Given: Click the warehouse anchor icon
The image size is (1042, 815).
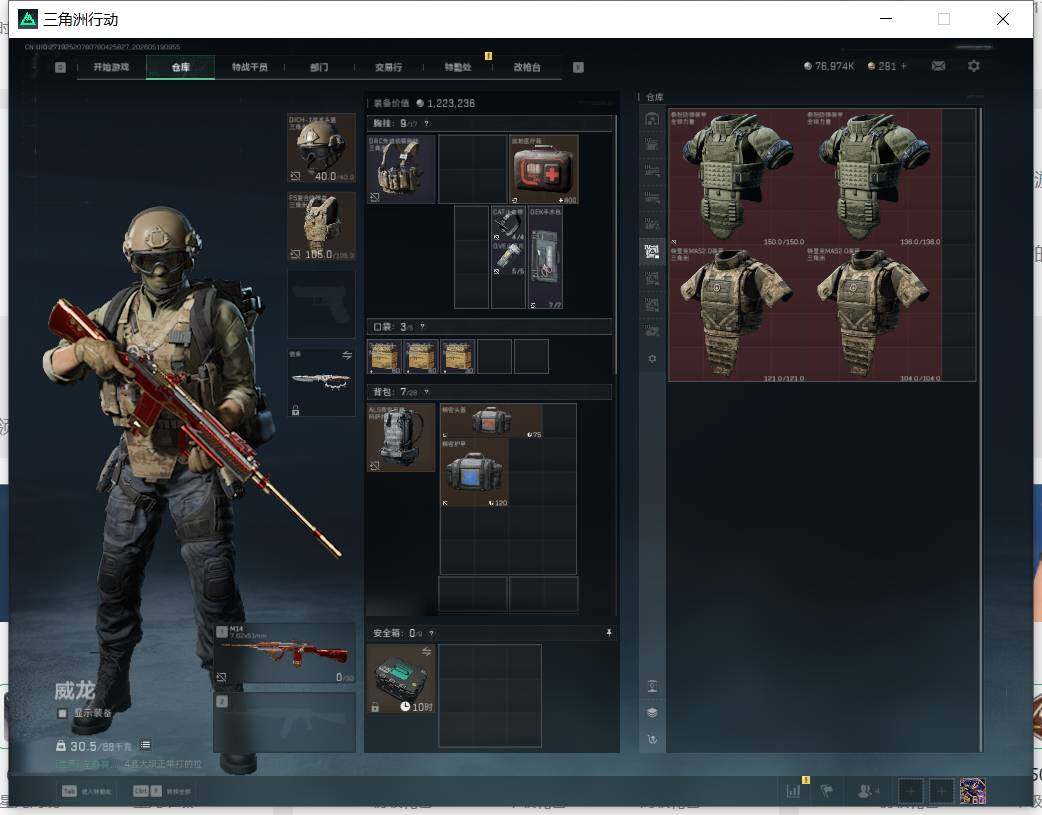Looking at the screenshot, I should 652,739.
